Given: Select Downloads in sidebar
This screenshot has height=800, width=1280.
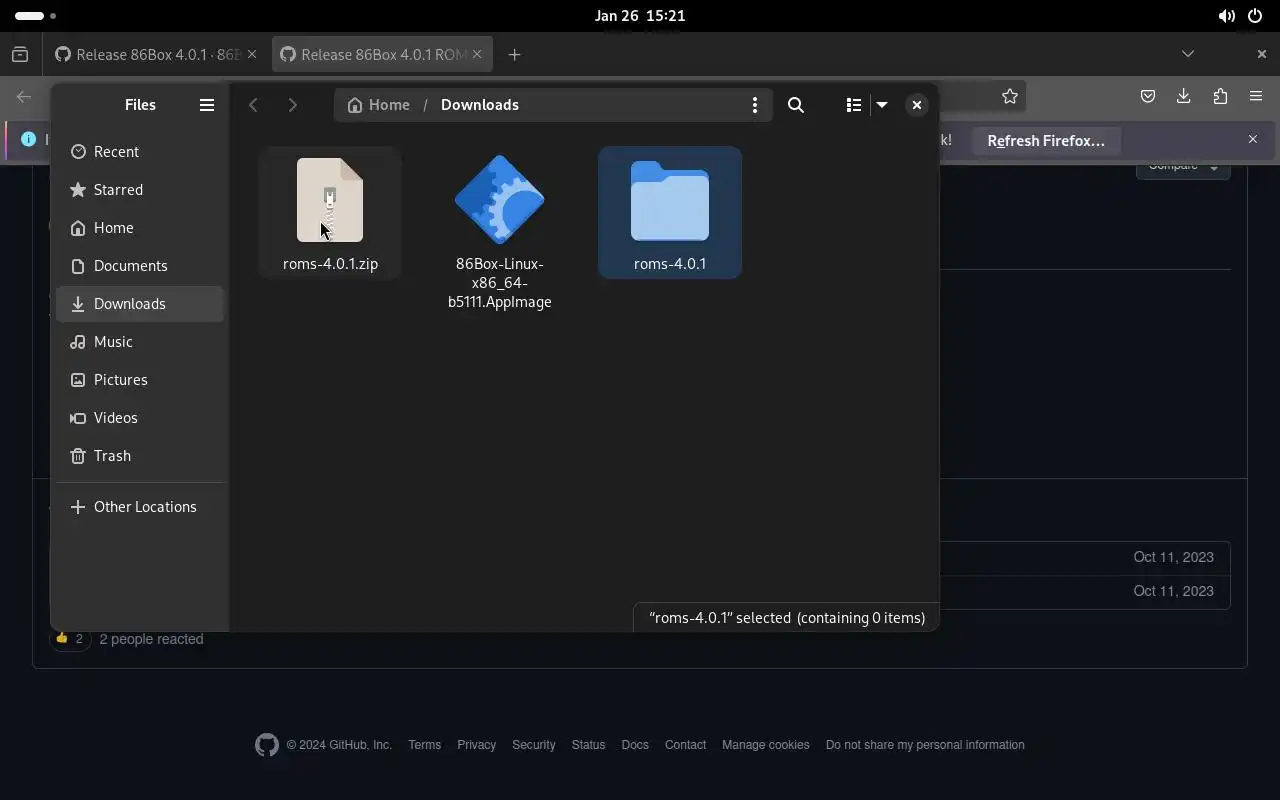Looking at the screenshot, I should click(140, 304).
